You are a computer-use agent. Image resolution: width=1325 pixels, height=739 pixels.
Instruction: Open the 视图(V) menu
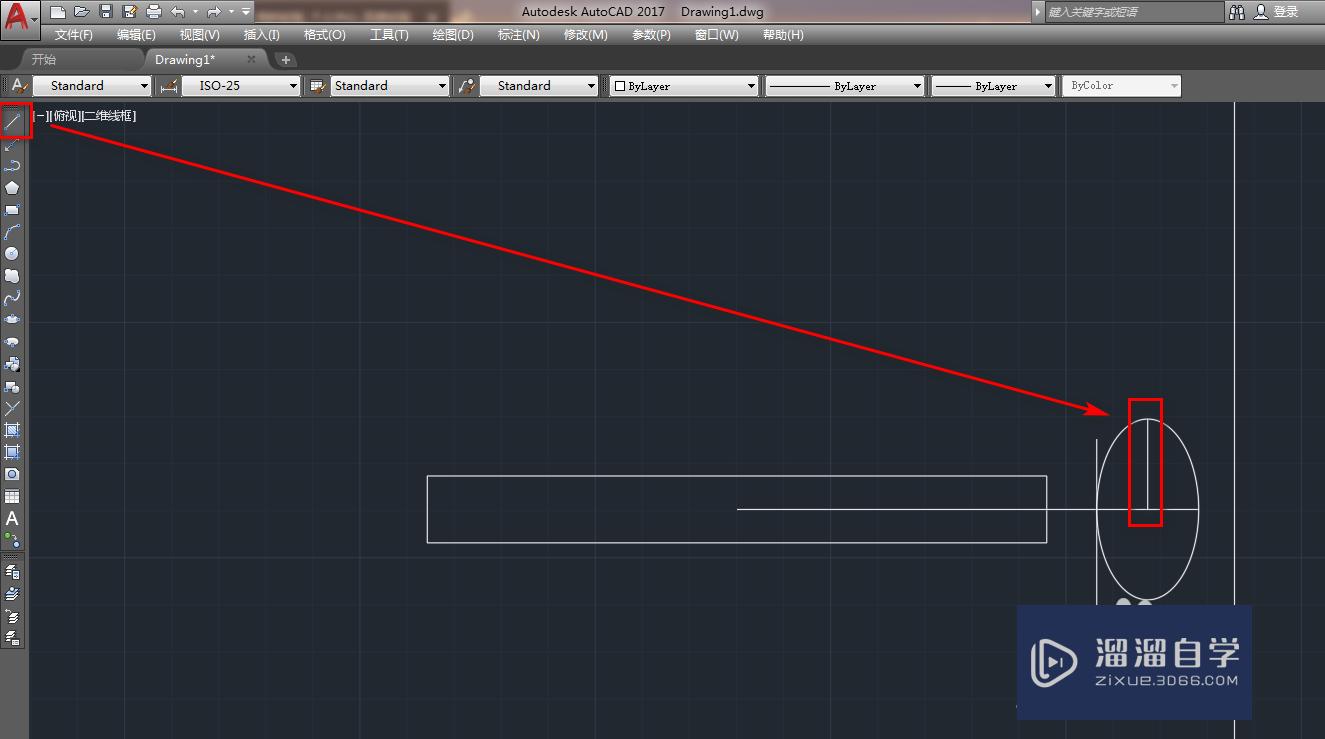coord(200,35)
